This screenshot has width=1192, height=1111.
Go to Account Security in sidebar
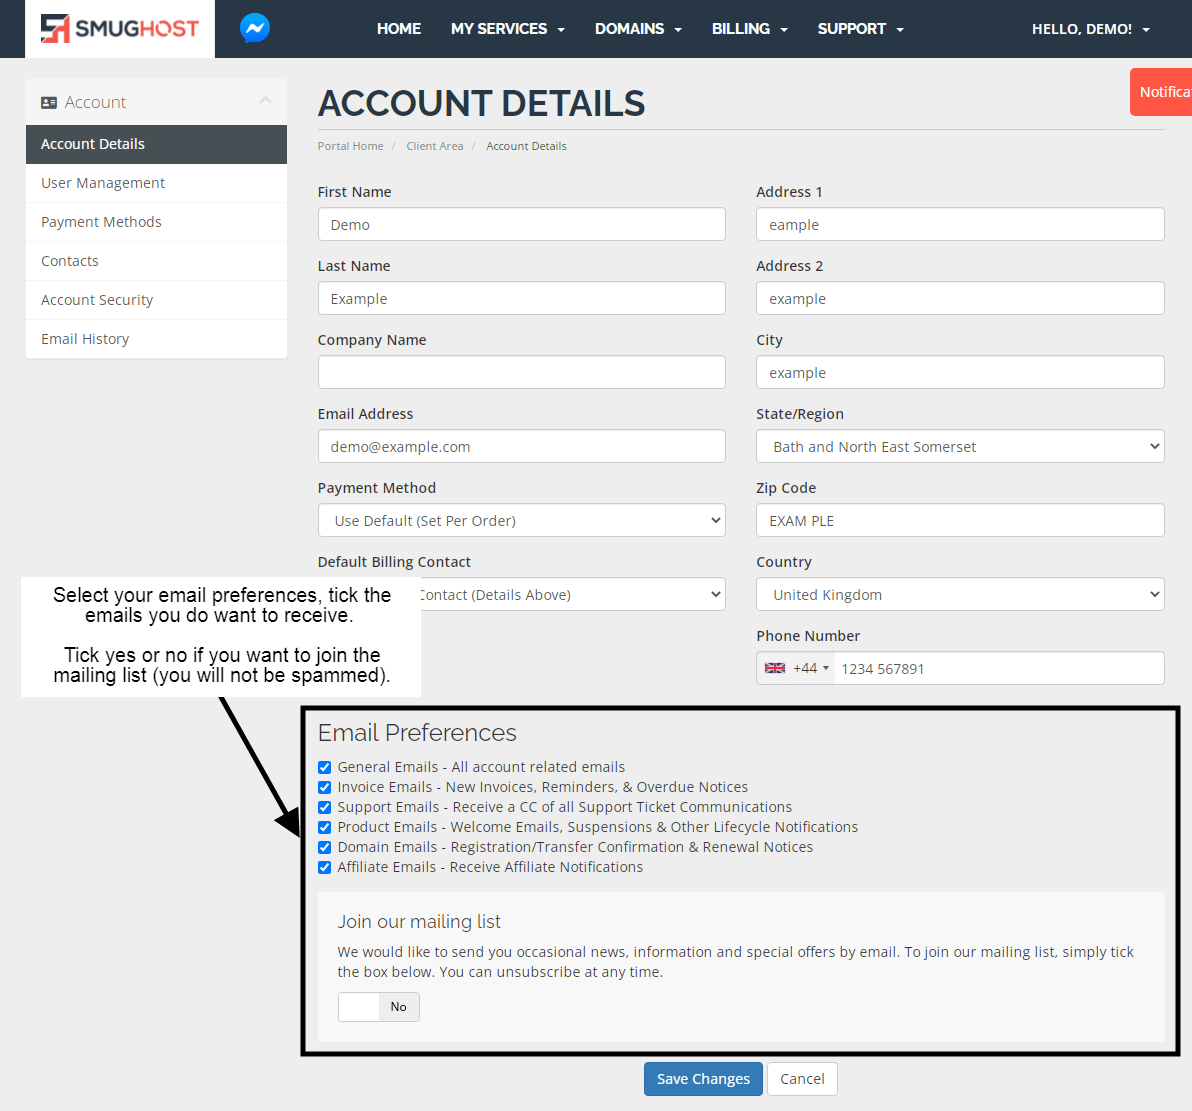pyautogui.click(x=97, y=300)
